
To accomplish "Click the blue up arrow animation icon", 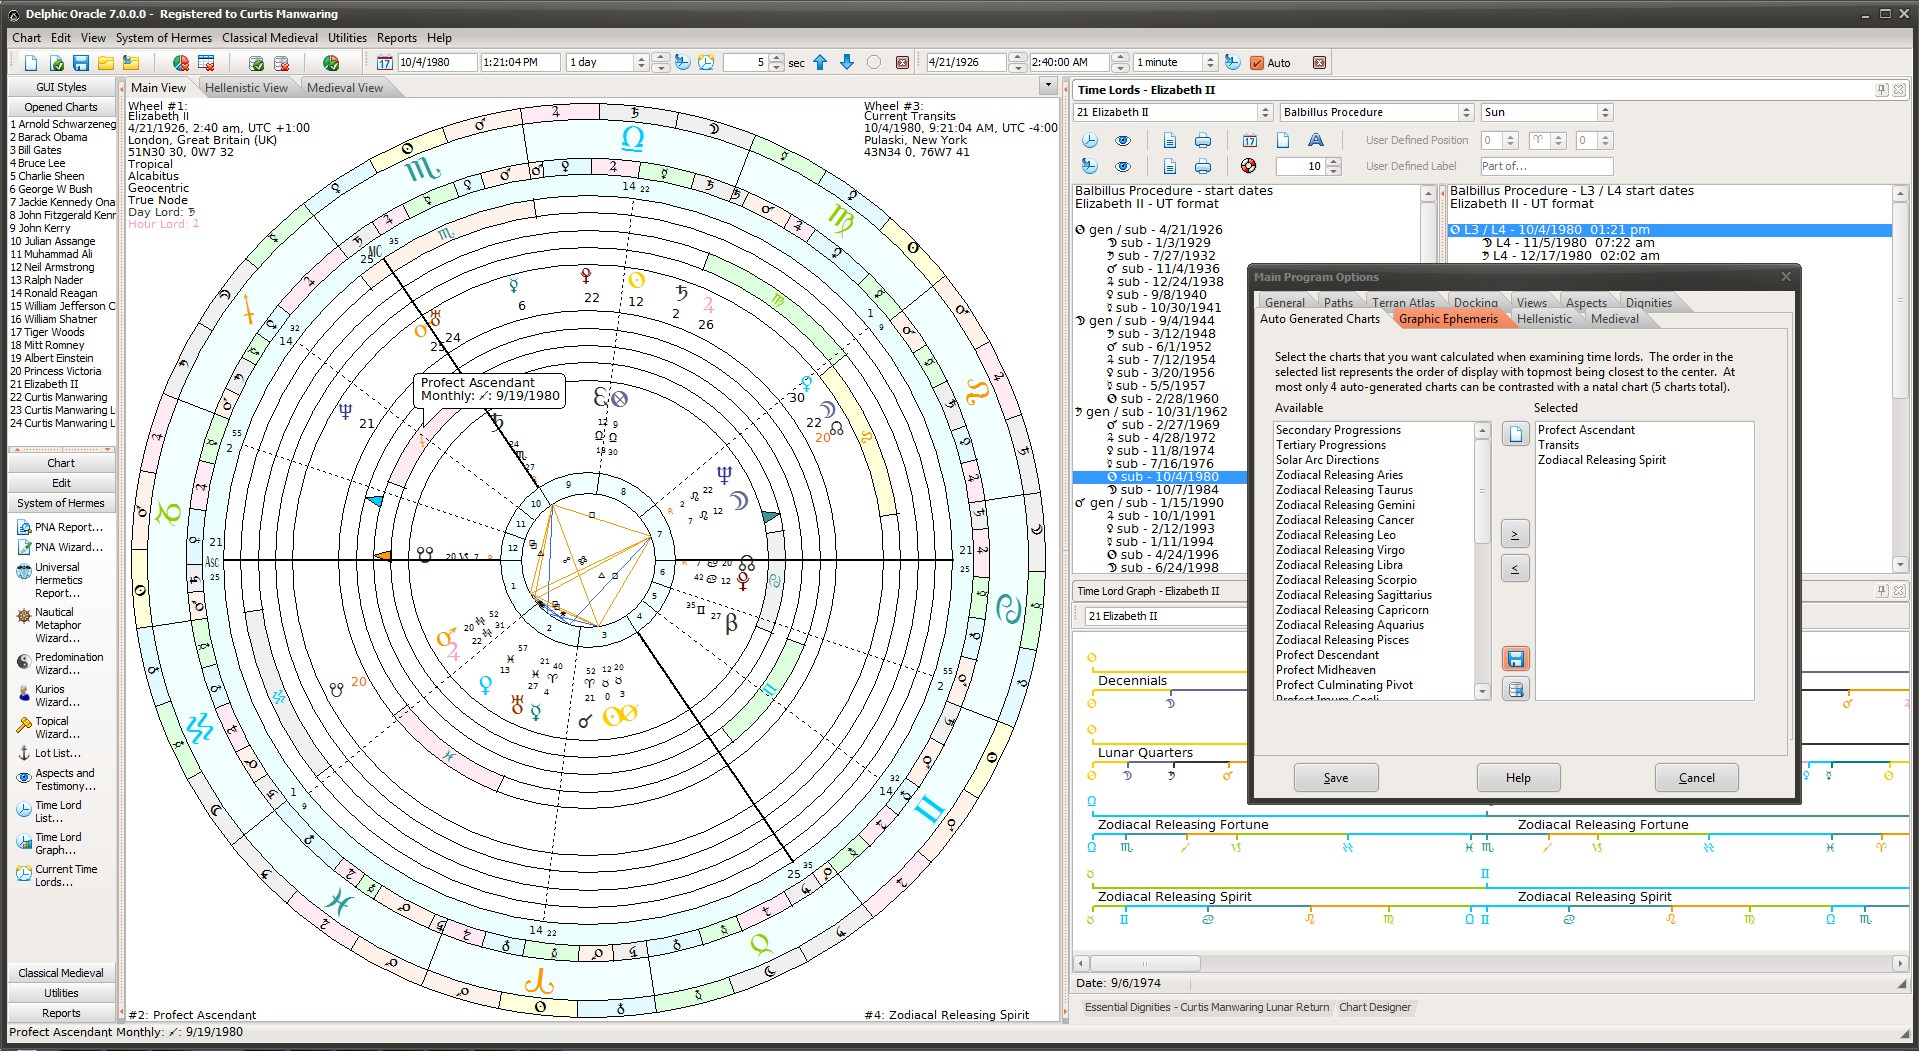I will pos(820,63).
